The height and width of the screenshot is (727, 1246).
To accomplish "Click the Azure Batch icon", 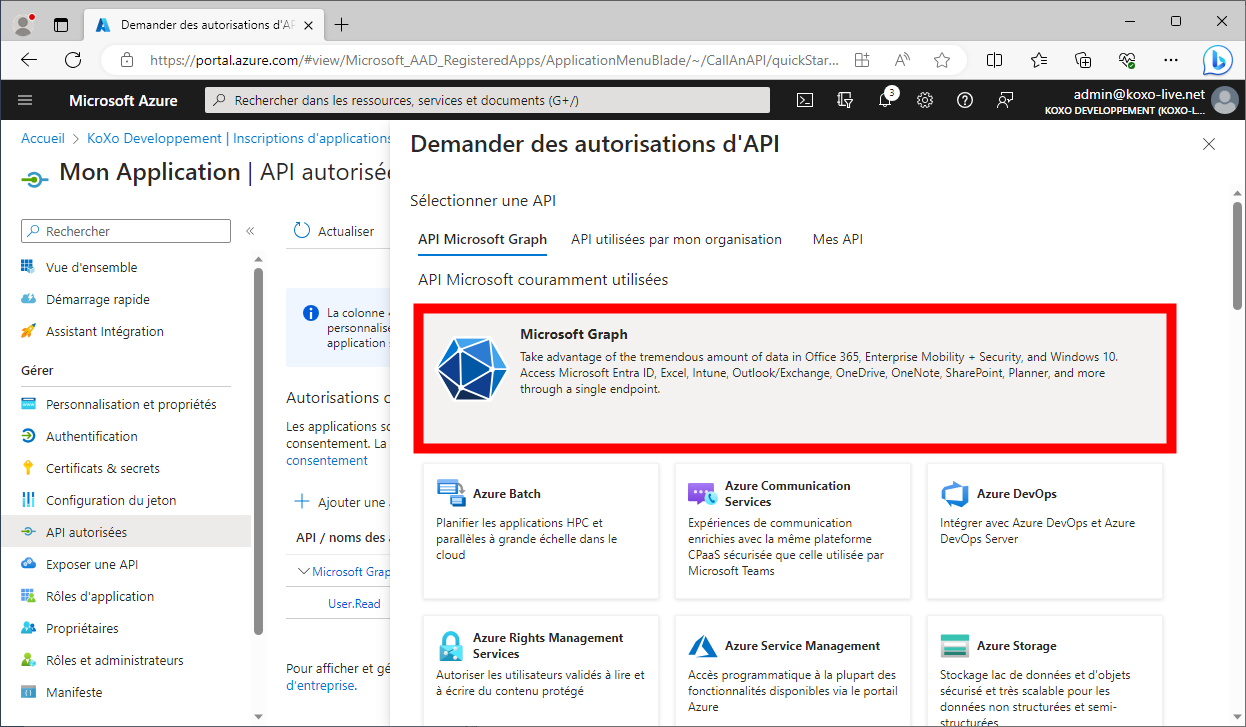I will click(452, 493).
